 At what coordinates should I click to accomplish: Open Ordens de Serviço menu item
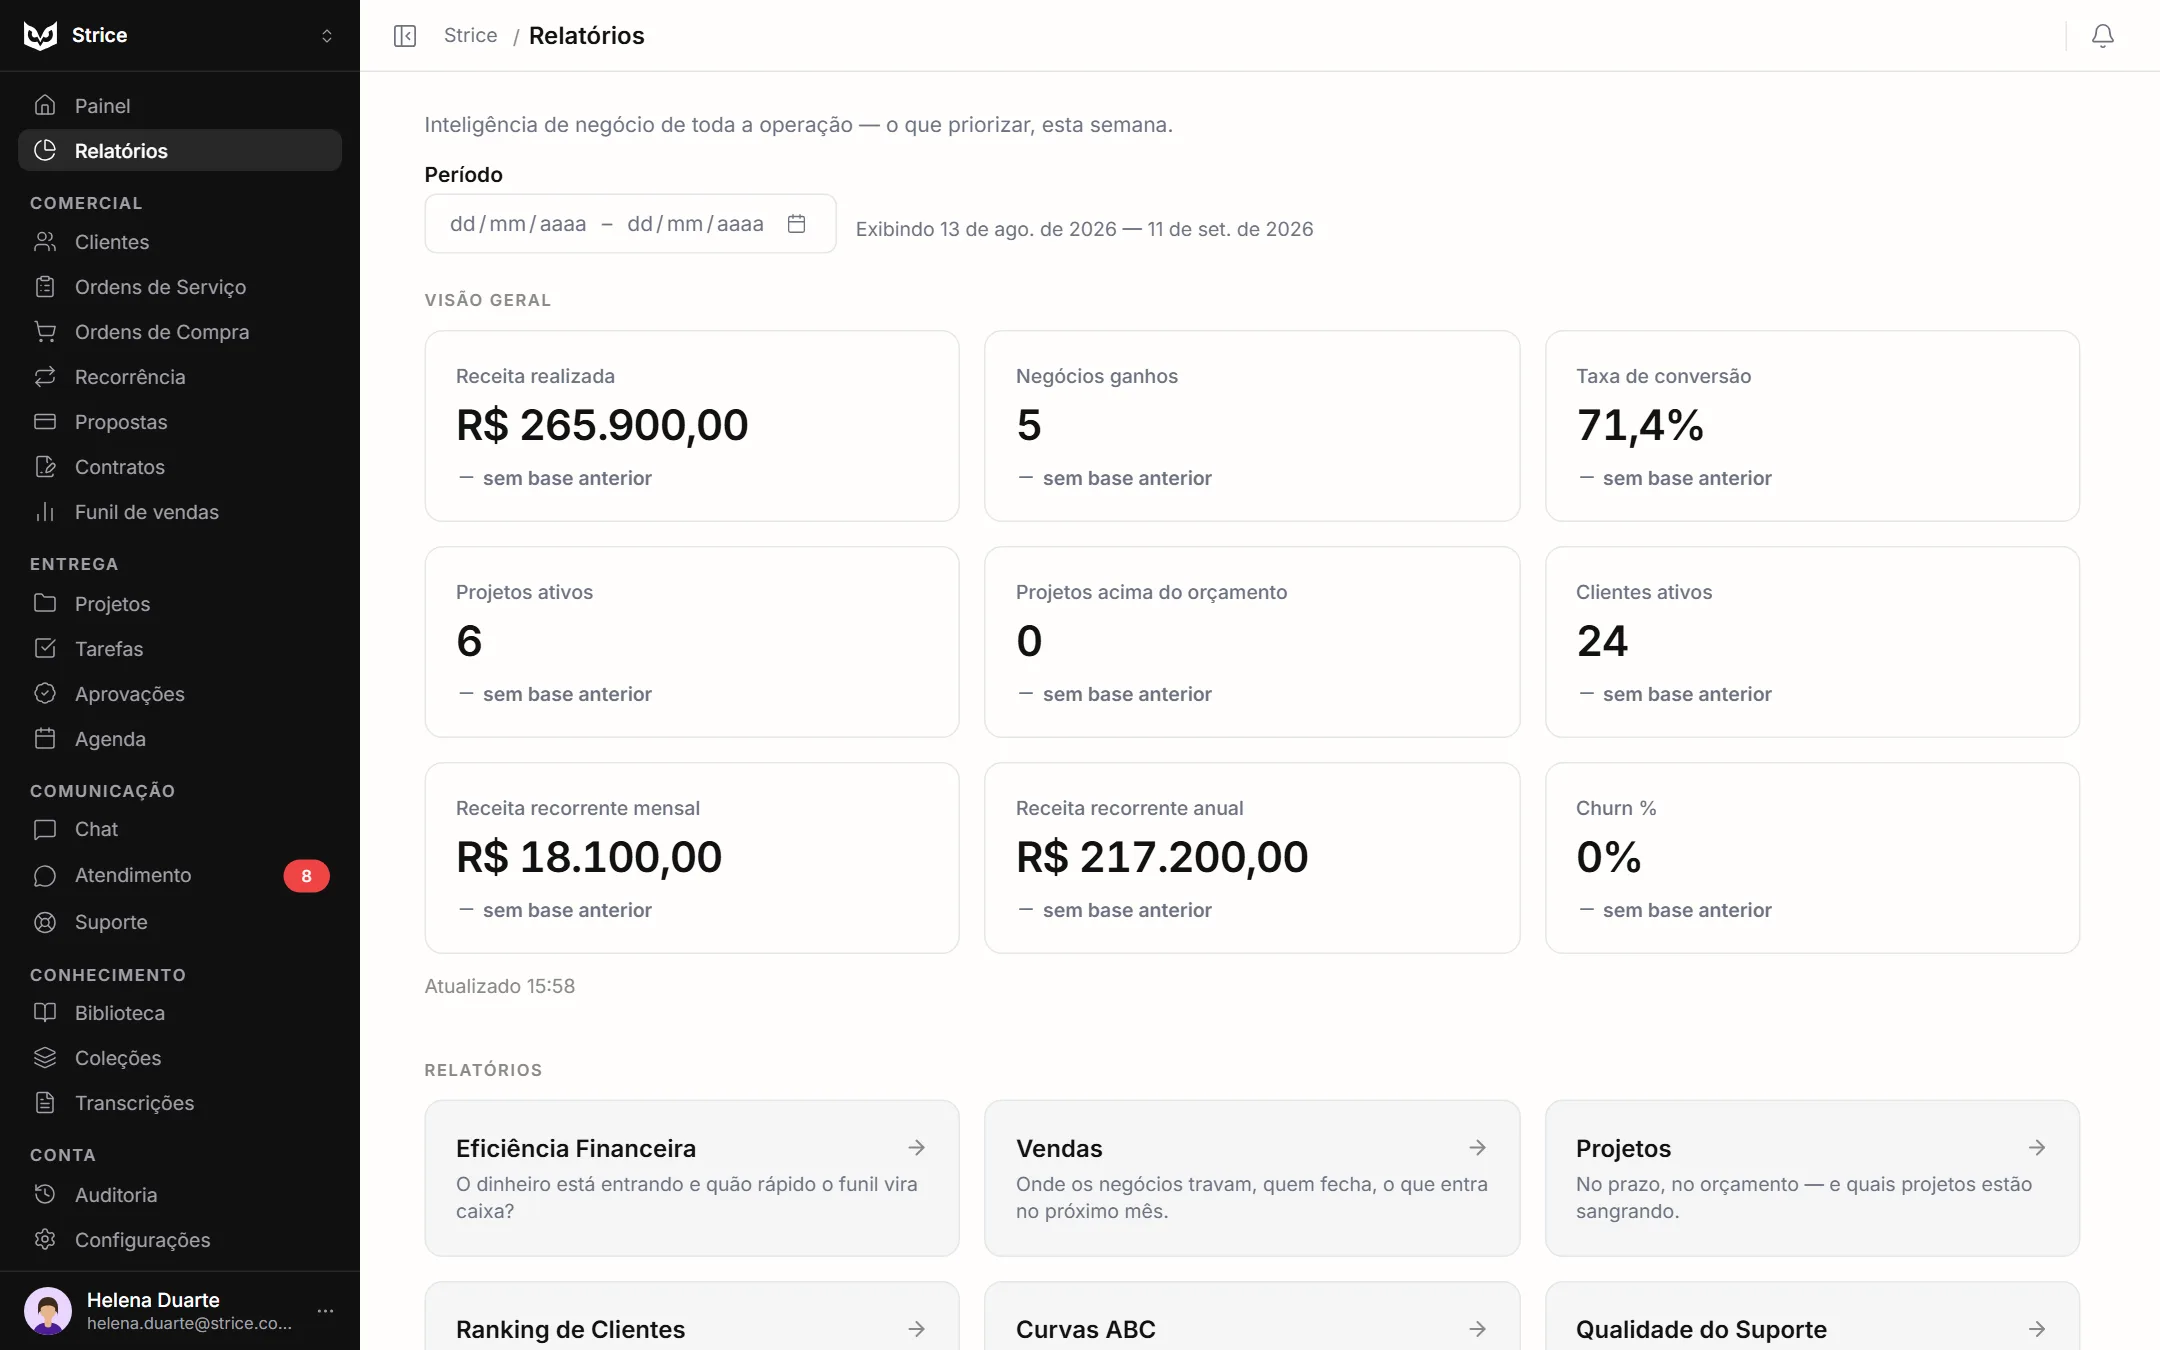coord(180,287)
